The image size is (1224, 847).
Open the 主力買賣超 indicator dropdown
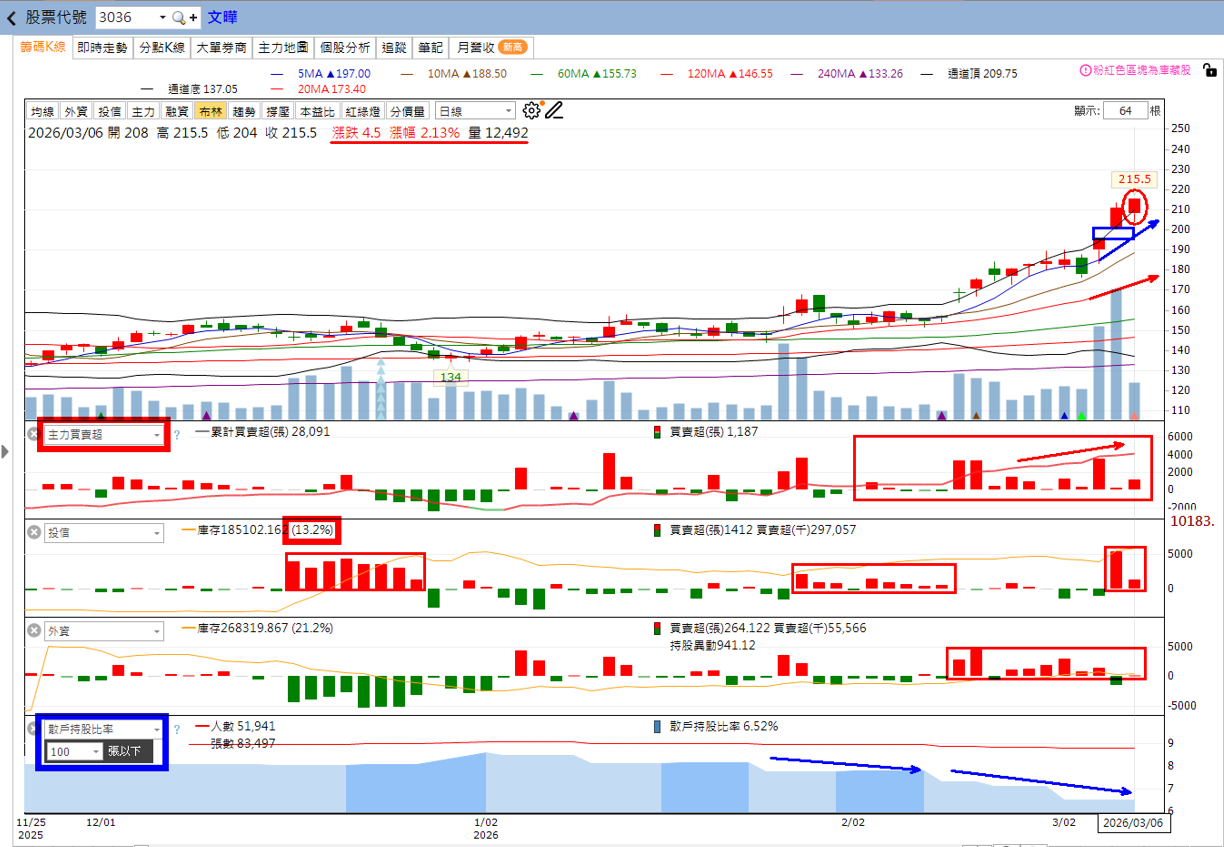point(156,435)
